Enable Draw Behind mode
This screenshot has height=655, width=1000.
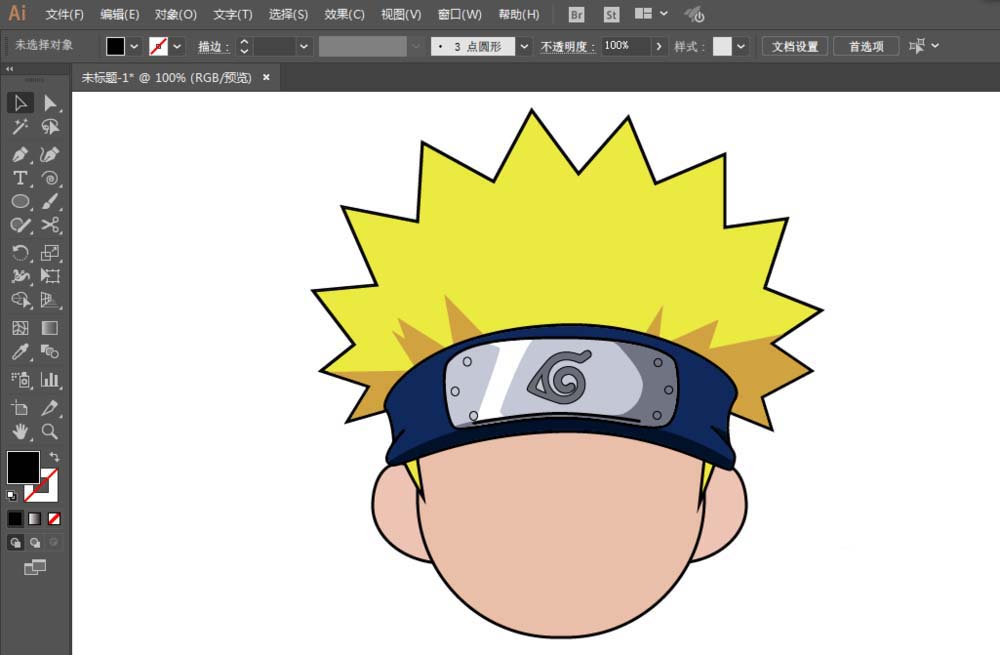34,542
